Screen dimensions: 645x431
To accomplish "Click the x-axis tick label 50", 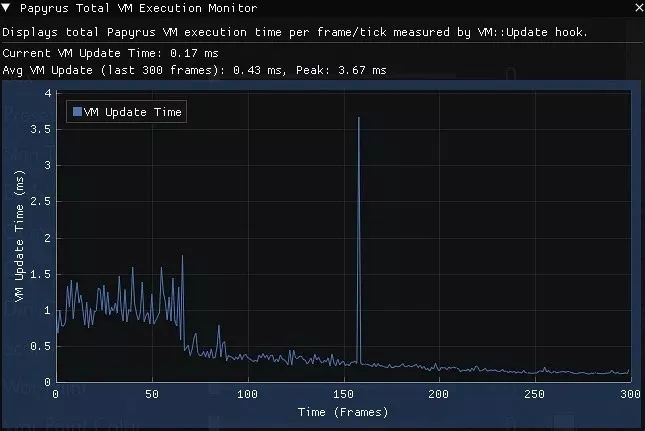I will tap(152, 394).
